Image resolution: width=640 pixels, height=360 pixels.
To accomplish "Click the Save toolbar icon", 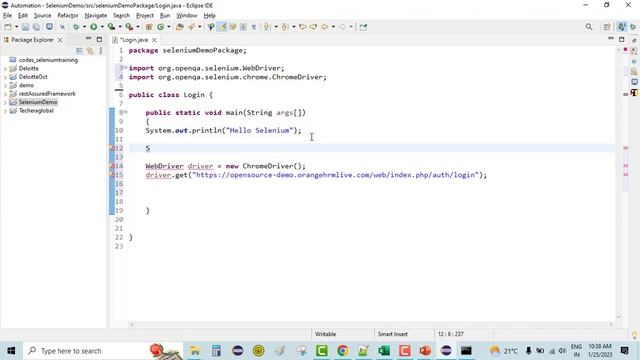I will (x=25, y=27).
